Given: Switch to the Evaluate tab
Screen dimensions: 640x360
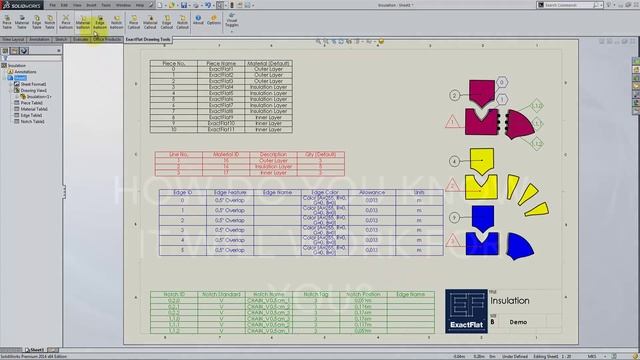Looking at the screenshot, I should tap(80, 39).
